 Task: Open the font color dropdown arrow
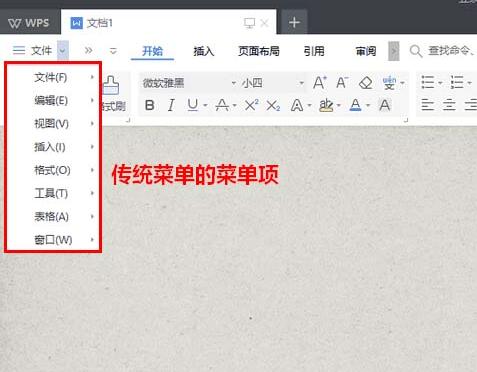[368, 106]
